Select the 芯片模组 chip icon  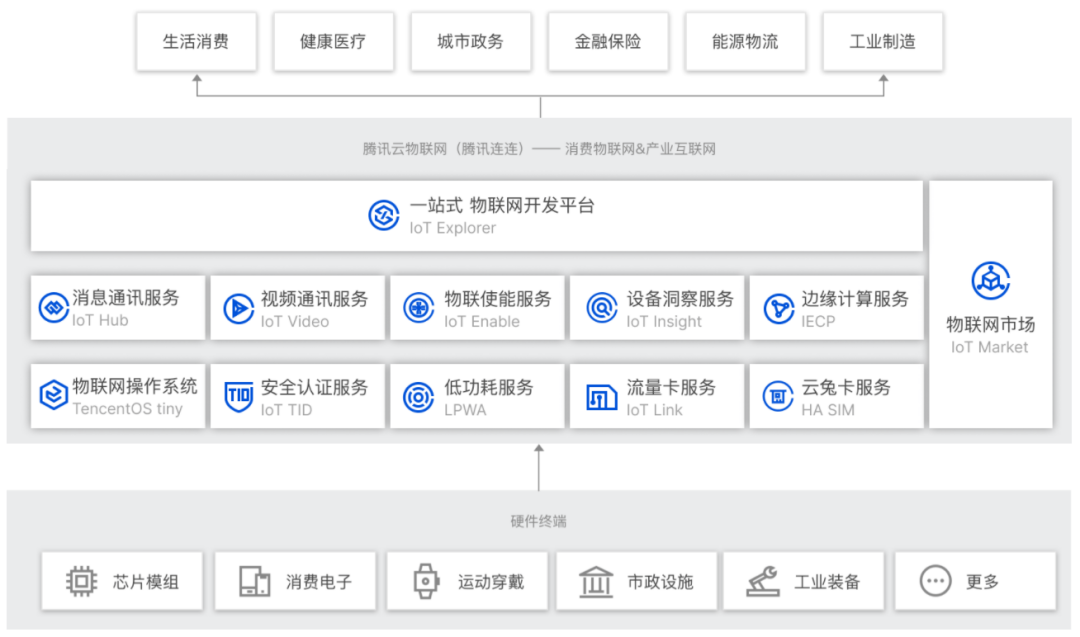80,581
